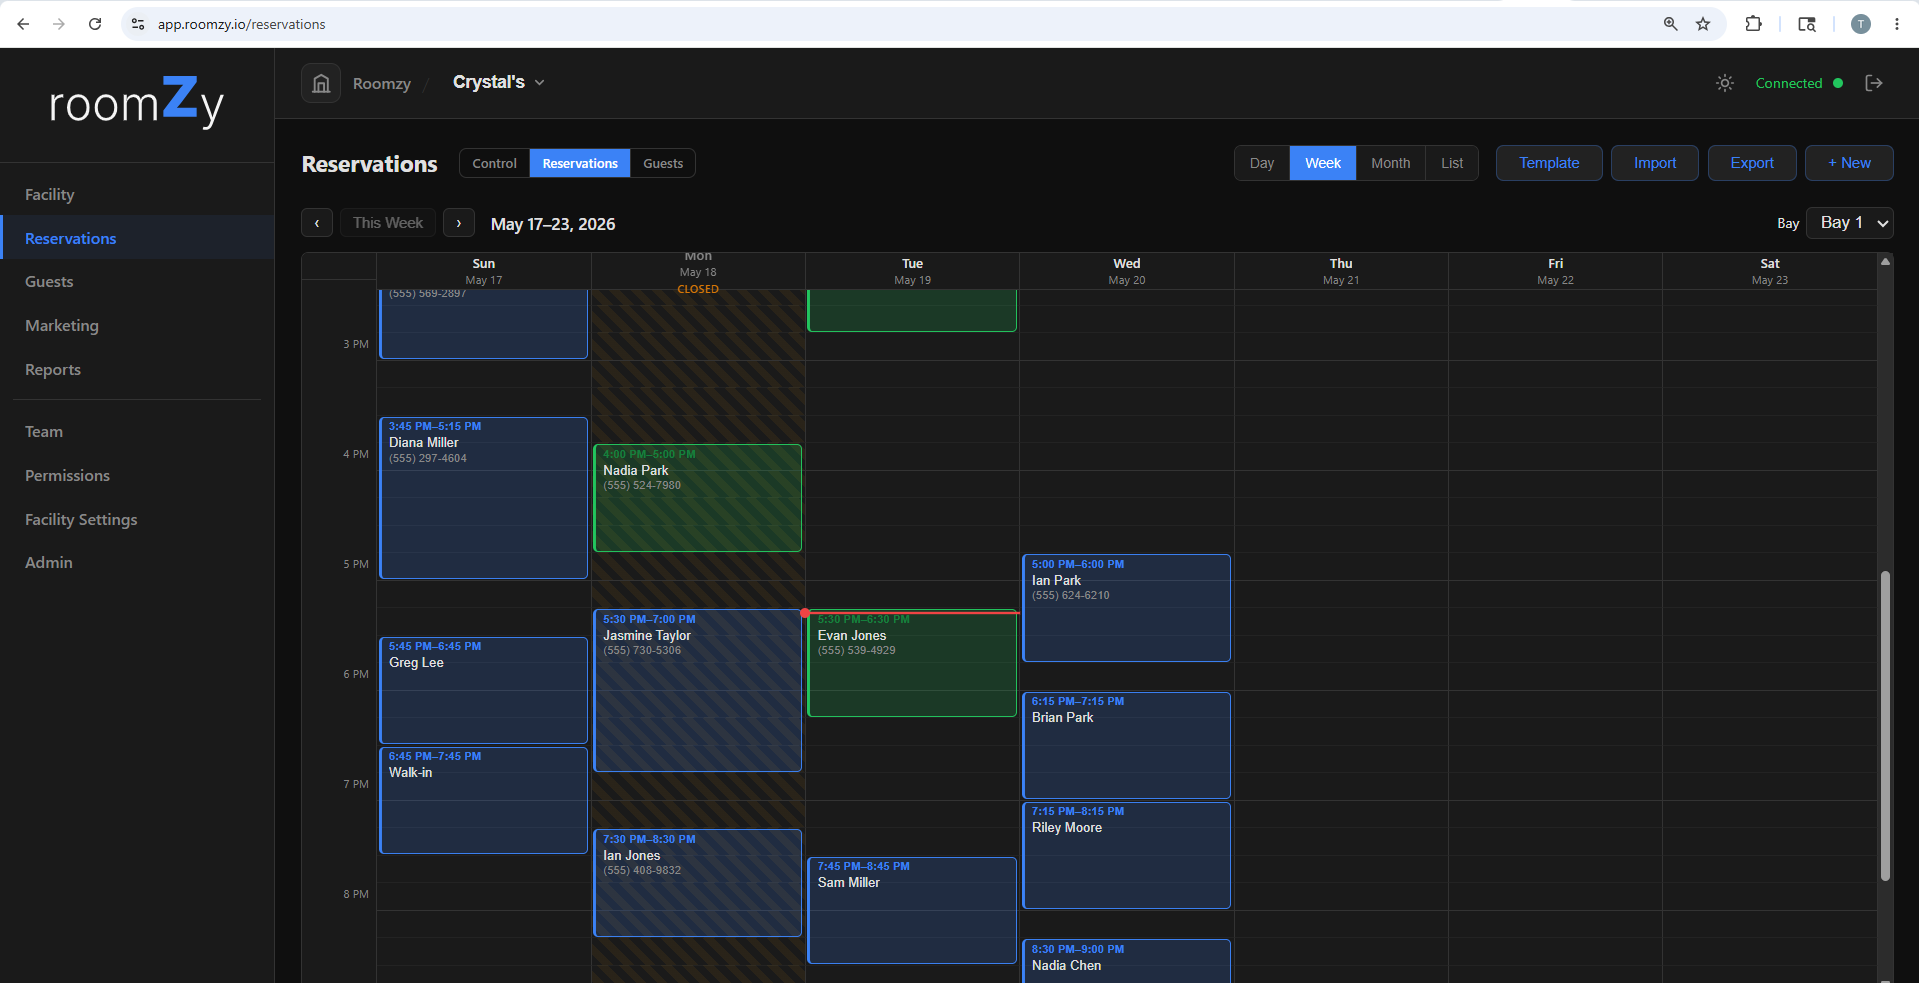Viewport: 1919px width, 983px height.
Task: Open Ian Park 5:00 PM reservation
Action: tap(1127, 608)
